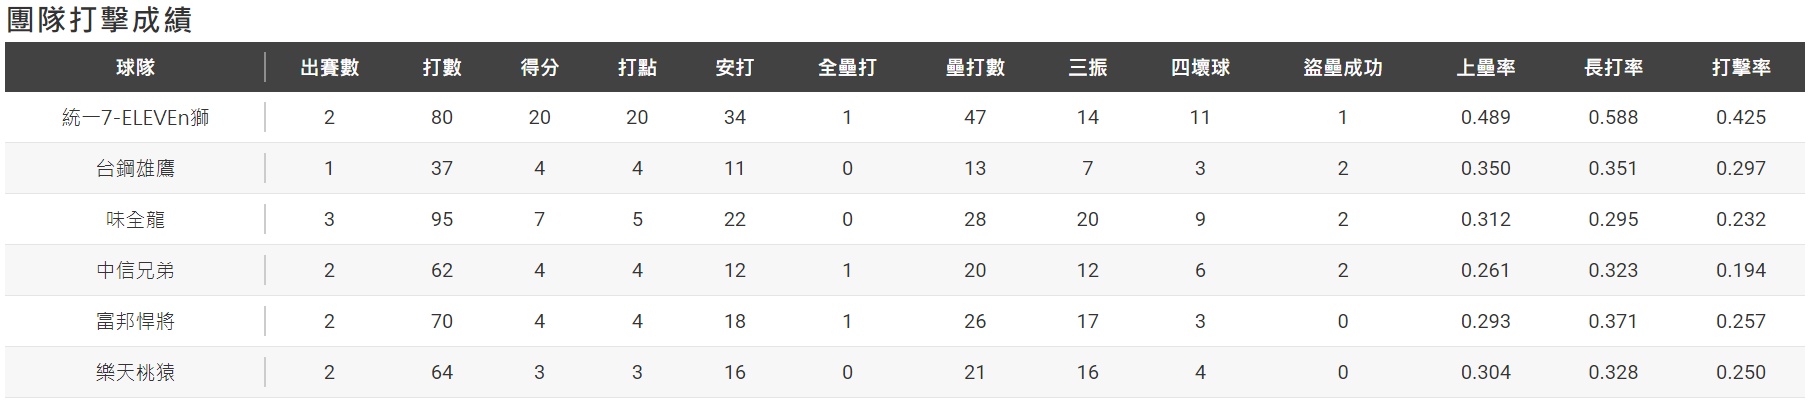Sort by 四壞球 header
1809x403 pixels.
coord(1200,68)
